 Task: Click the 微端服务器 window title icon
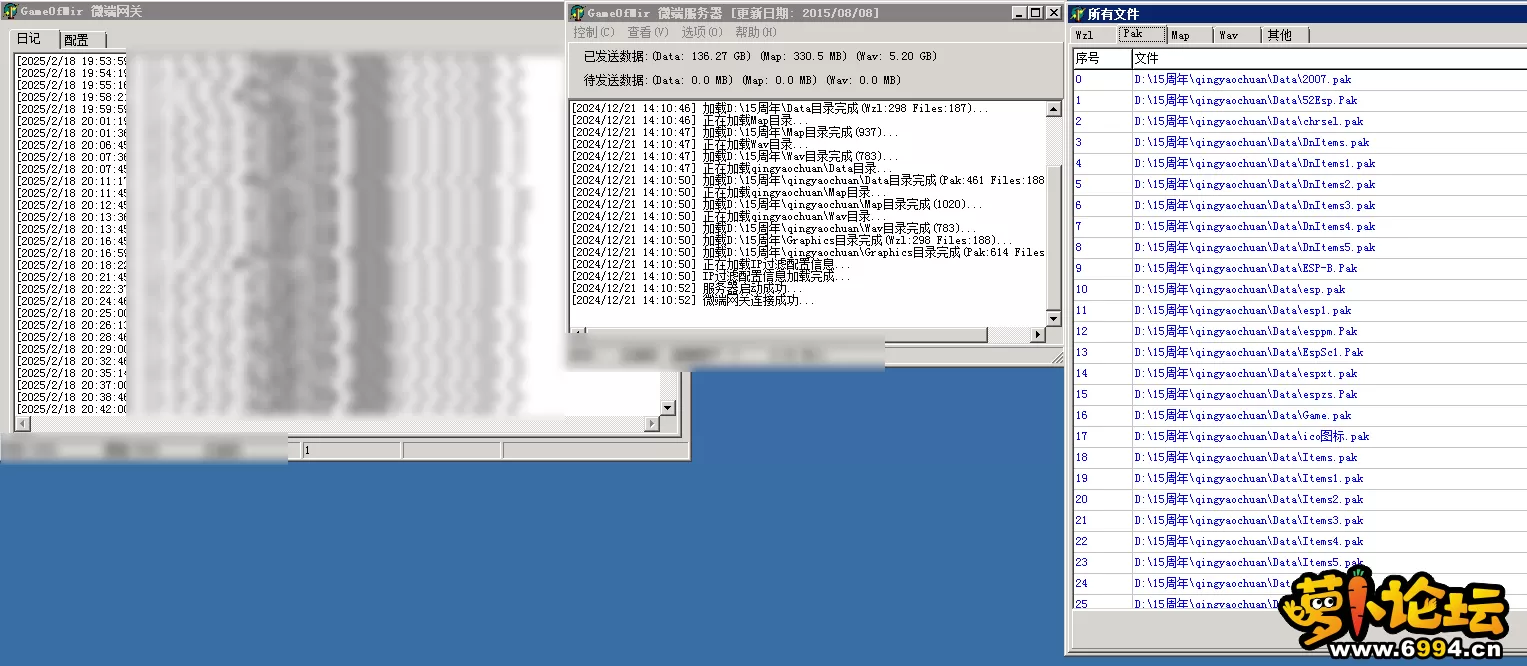(577, 13)
